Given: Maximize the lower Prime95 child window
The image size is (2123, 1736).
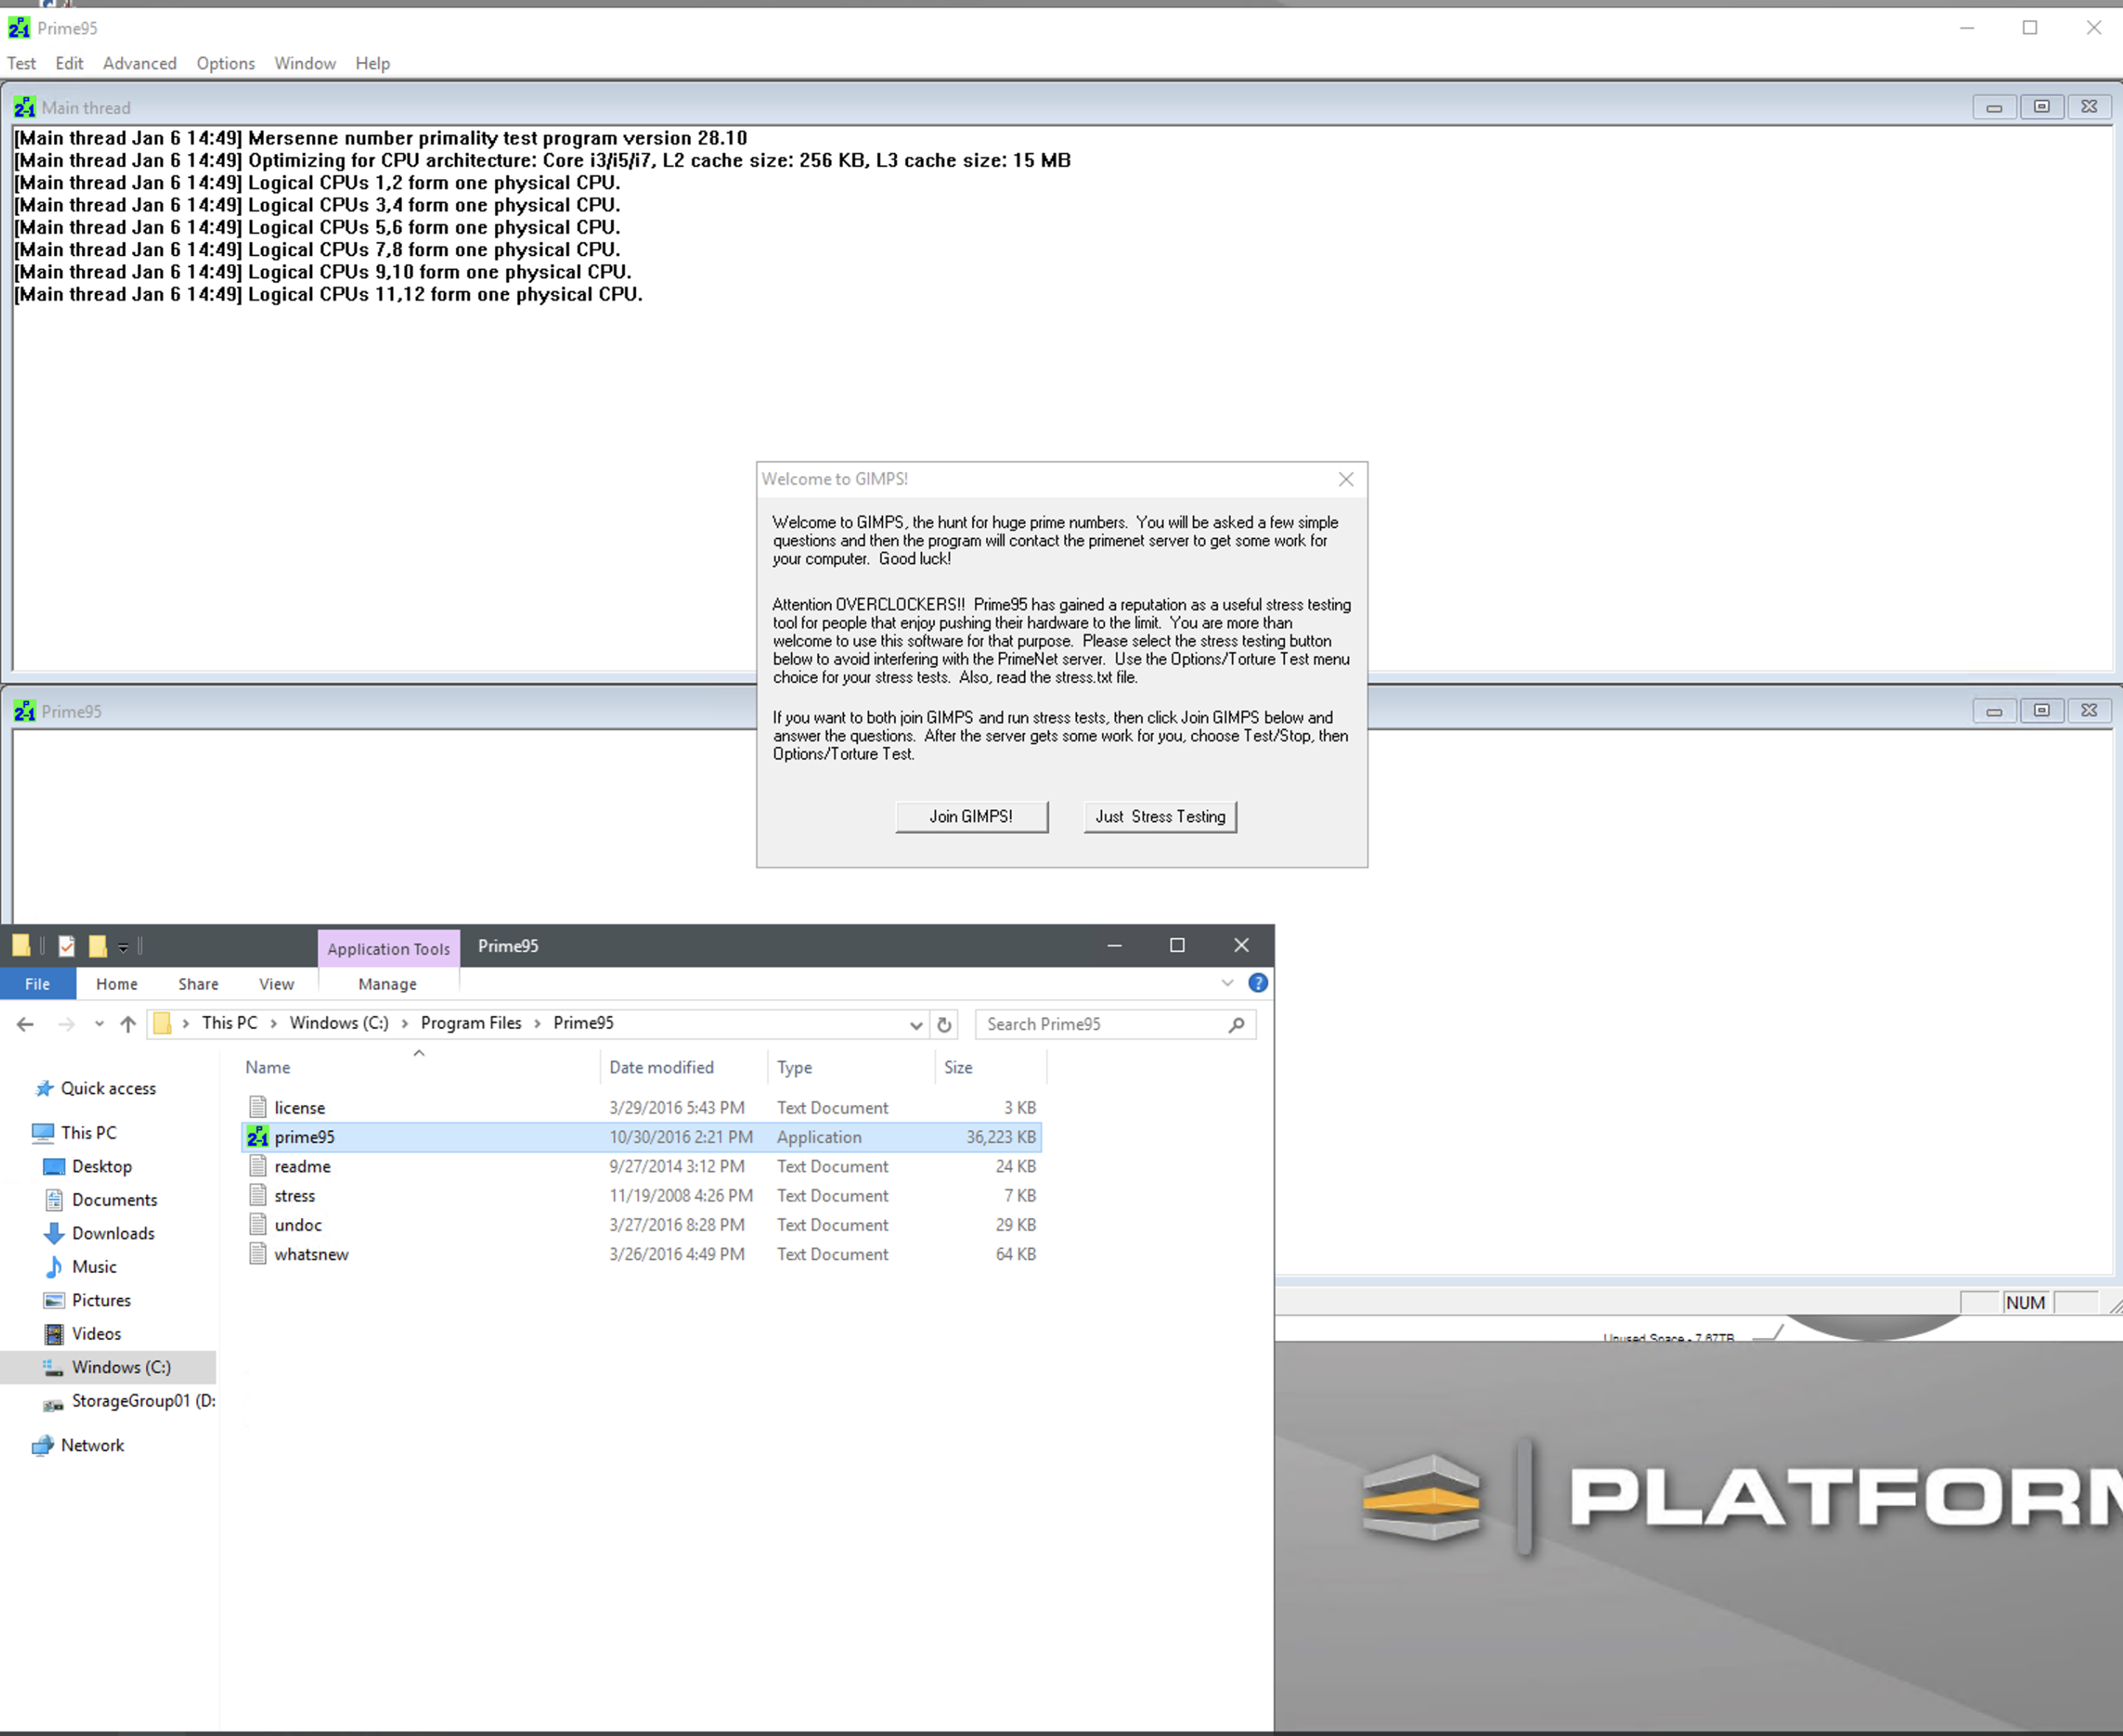Looking at the screenshot, I should click(2041, 711).
